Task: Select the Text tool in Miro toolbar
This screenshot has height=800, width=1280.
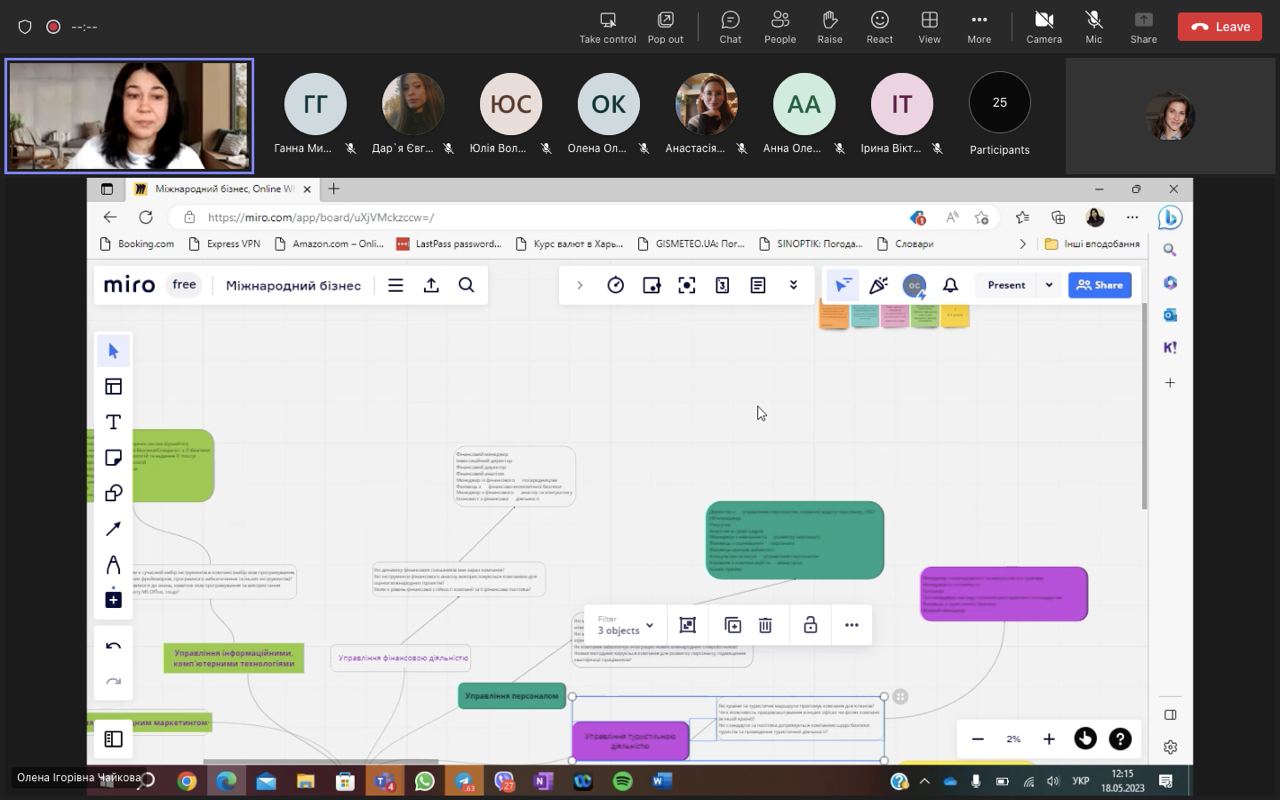Action: 113,422
